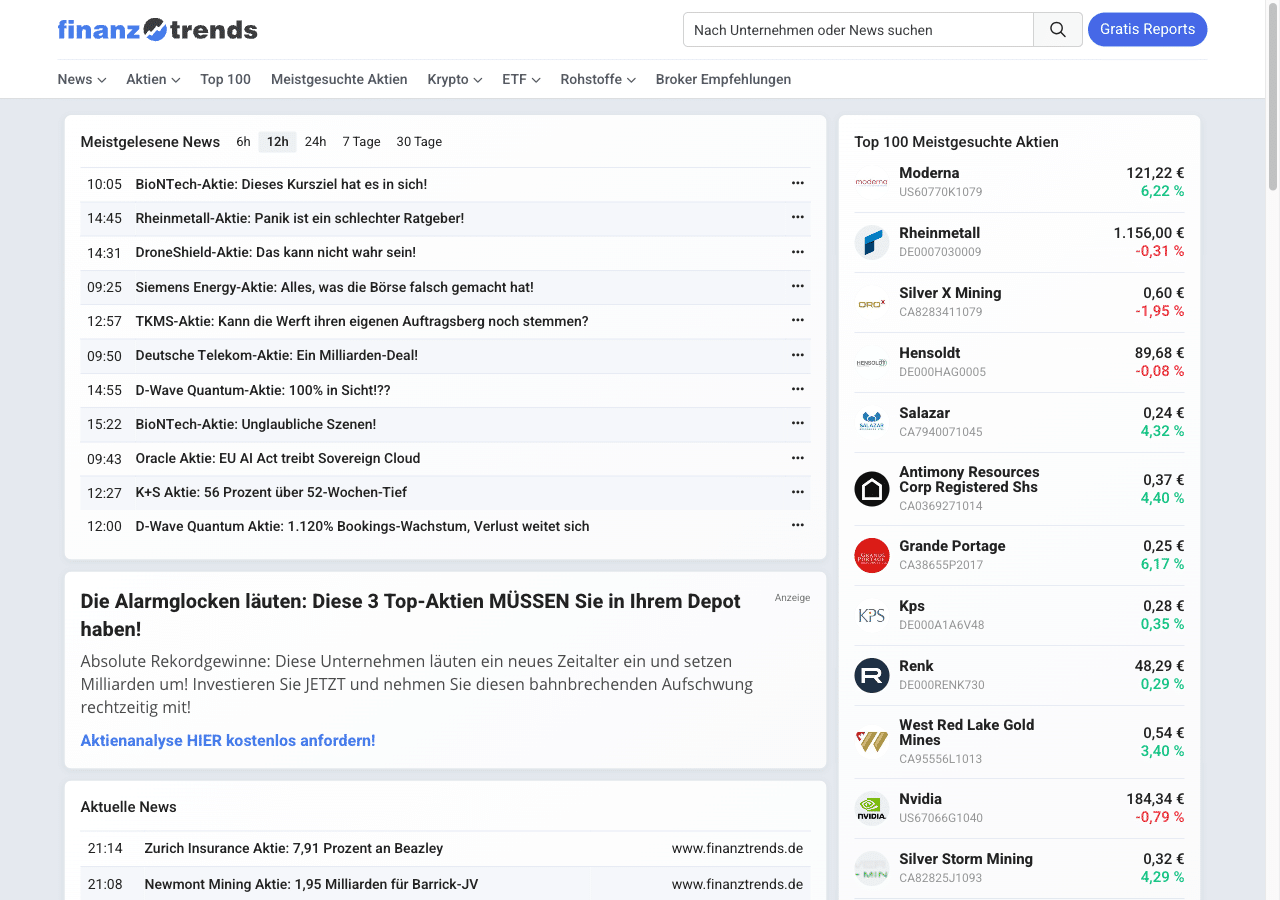This screenshot has width=1280, height=900.
Task: Open three-dot menu for Rheinmetall Panik news
Action: (798, 217)
